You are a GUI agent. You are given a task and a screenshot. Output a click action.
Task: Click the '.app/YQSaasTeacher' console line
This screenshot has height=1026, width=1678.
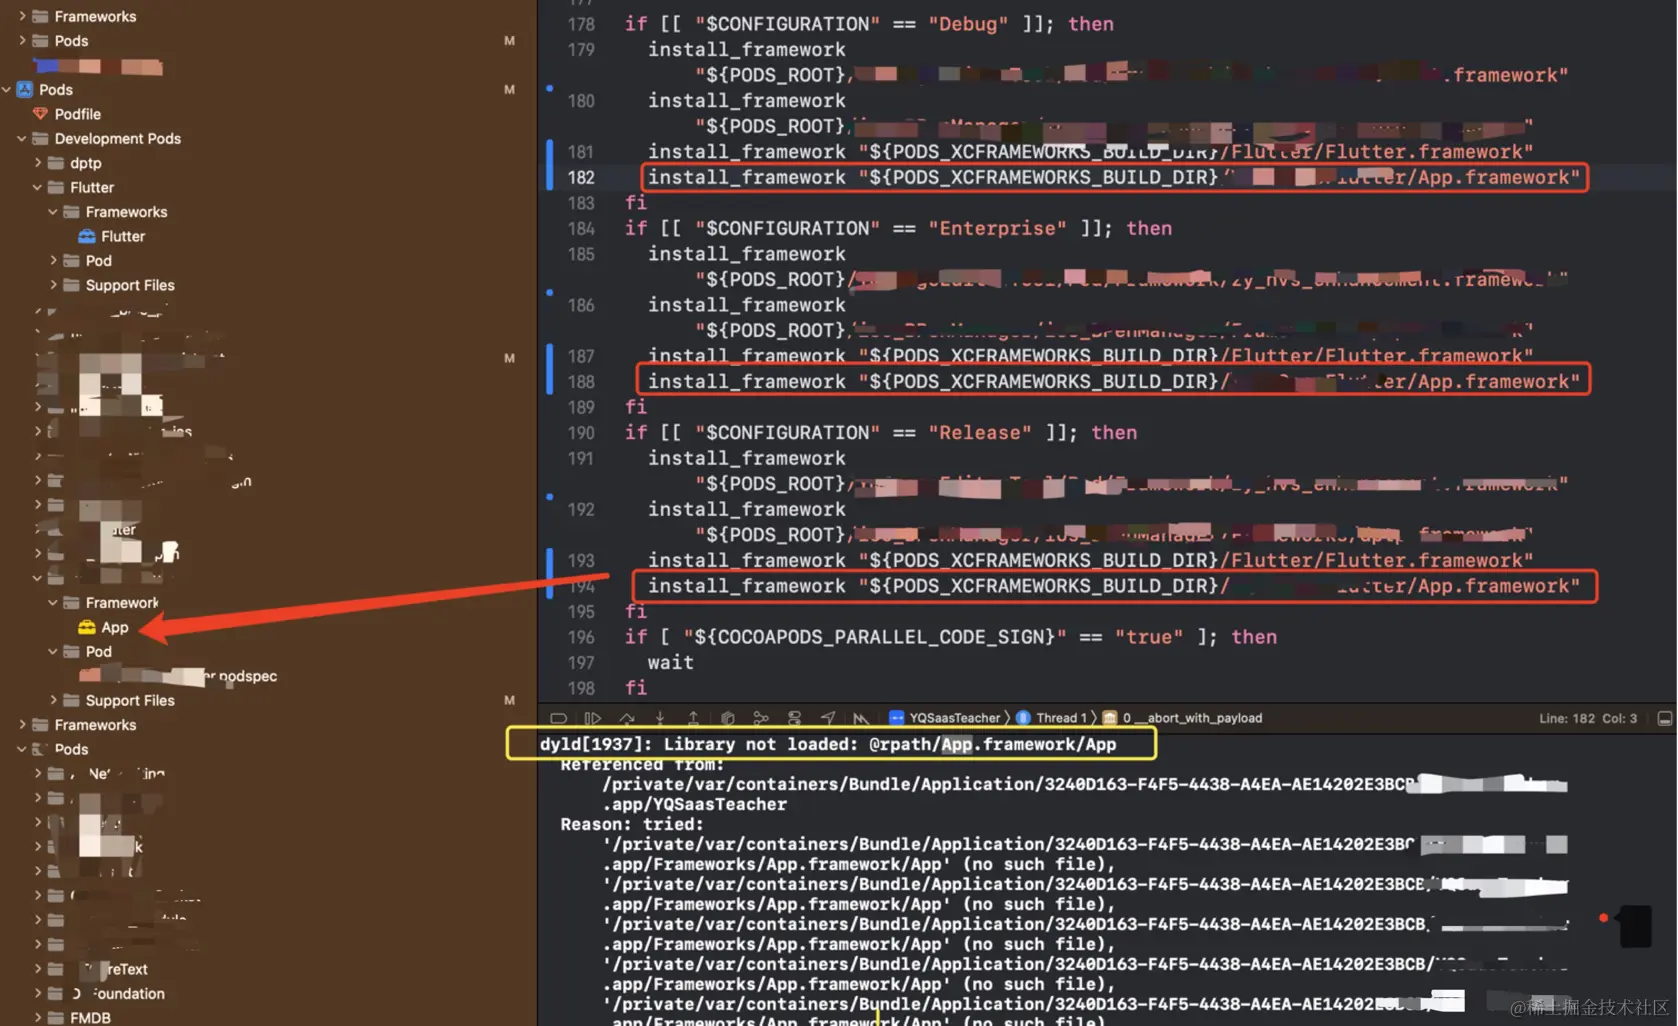tap(694, 804)
